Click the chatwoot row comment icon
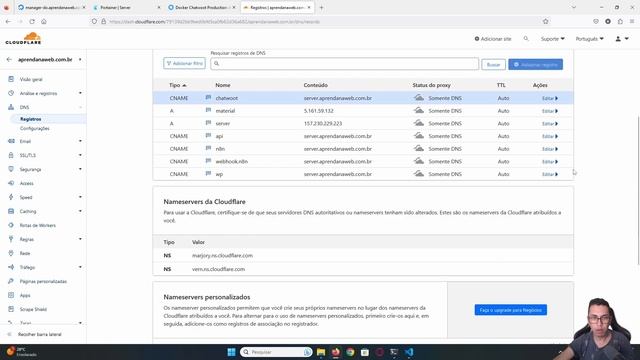 (x=208, y=98)
